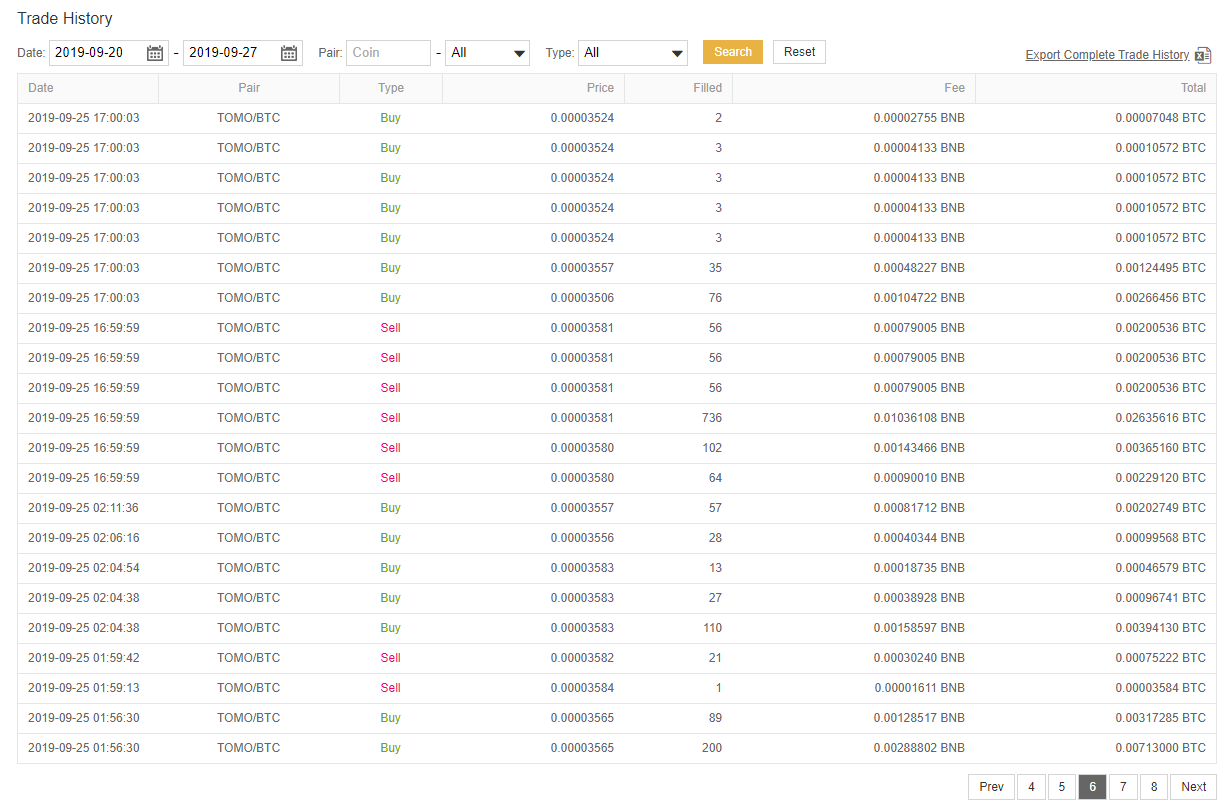The width and height of the screenshot is (1228, 807).
Task: Click the Fee column header
Action: pos(854,88)
